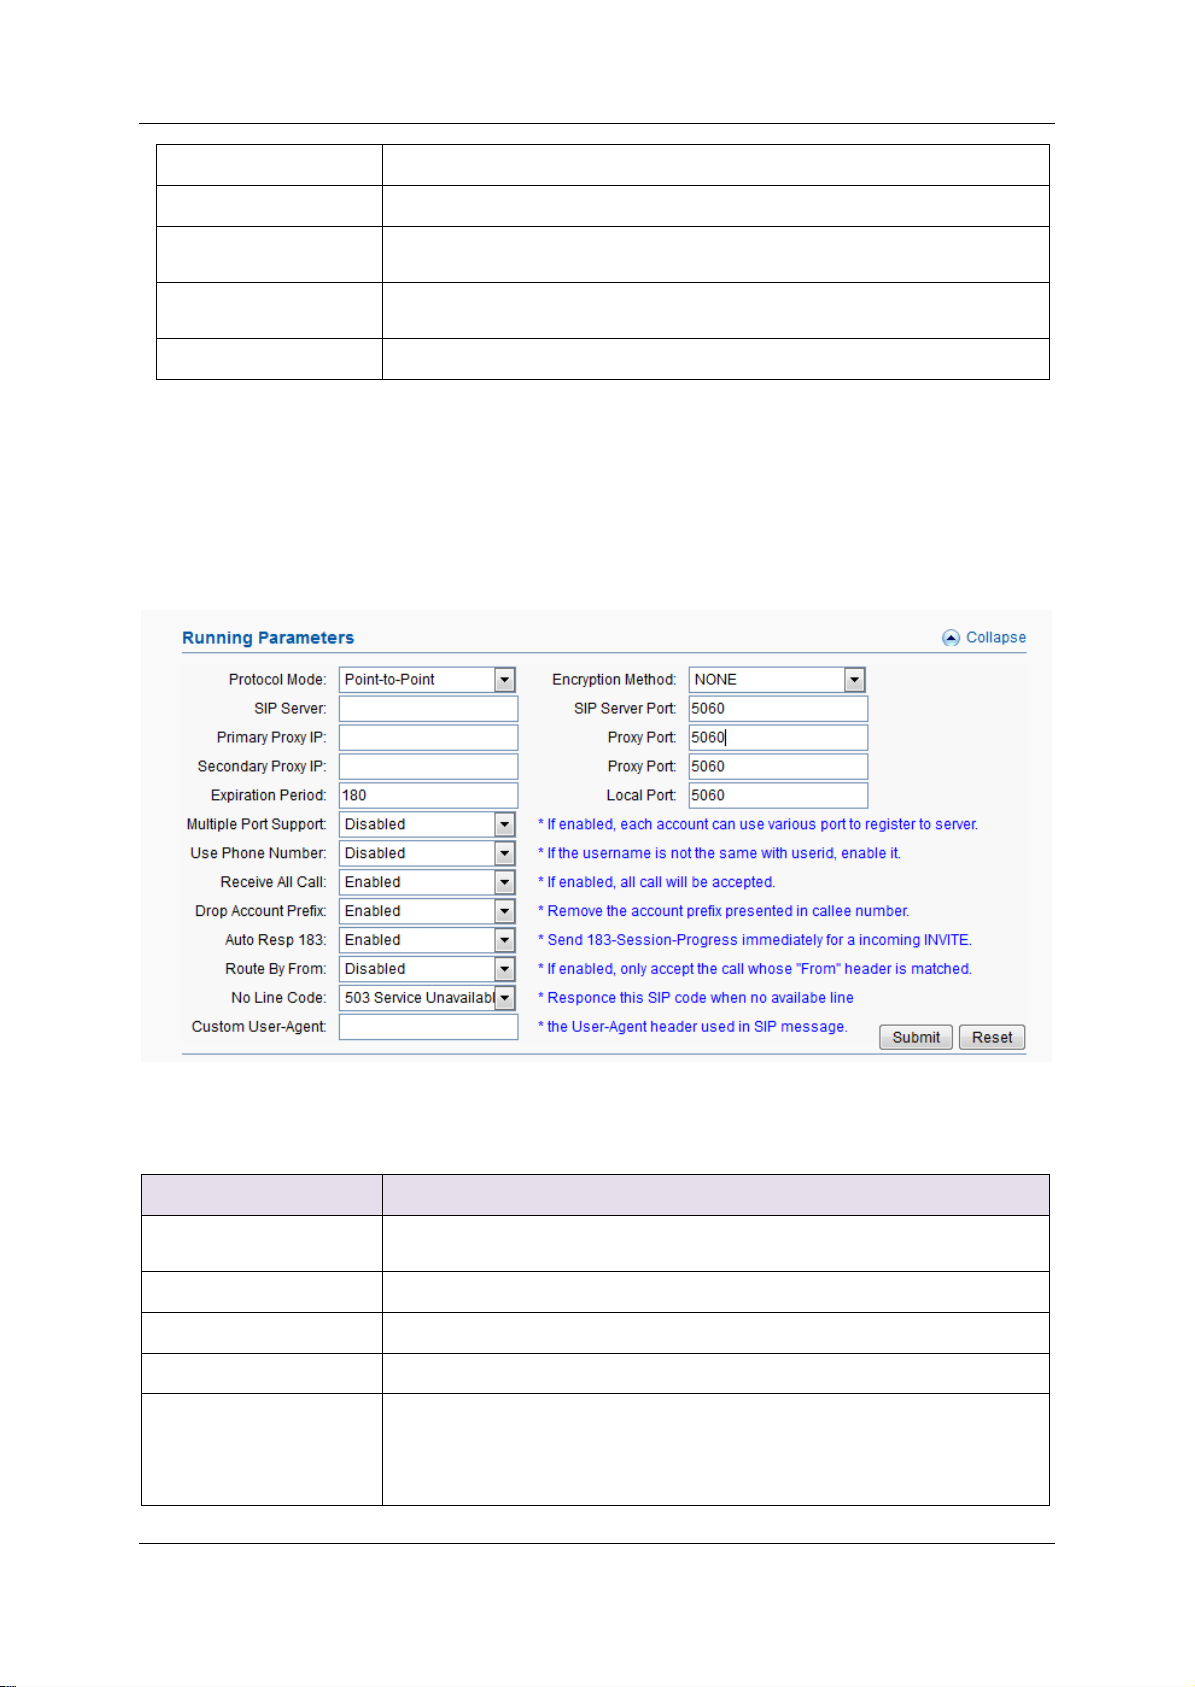Click the 'Remove the account prefix' hint
Viewport: 1195px width, 1687px height.
[724, 911]
